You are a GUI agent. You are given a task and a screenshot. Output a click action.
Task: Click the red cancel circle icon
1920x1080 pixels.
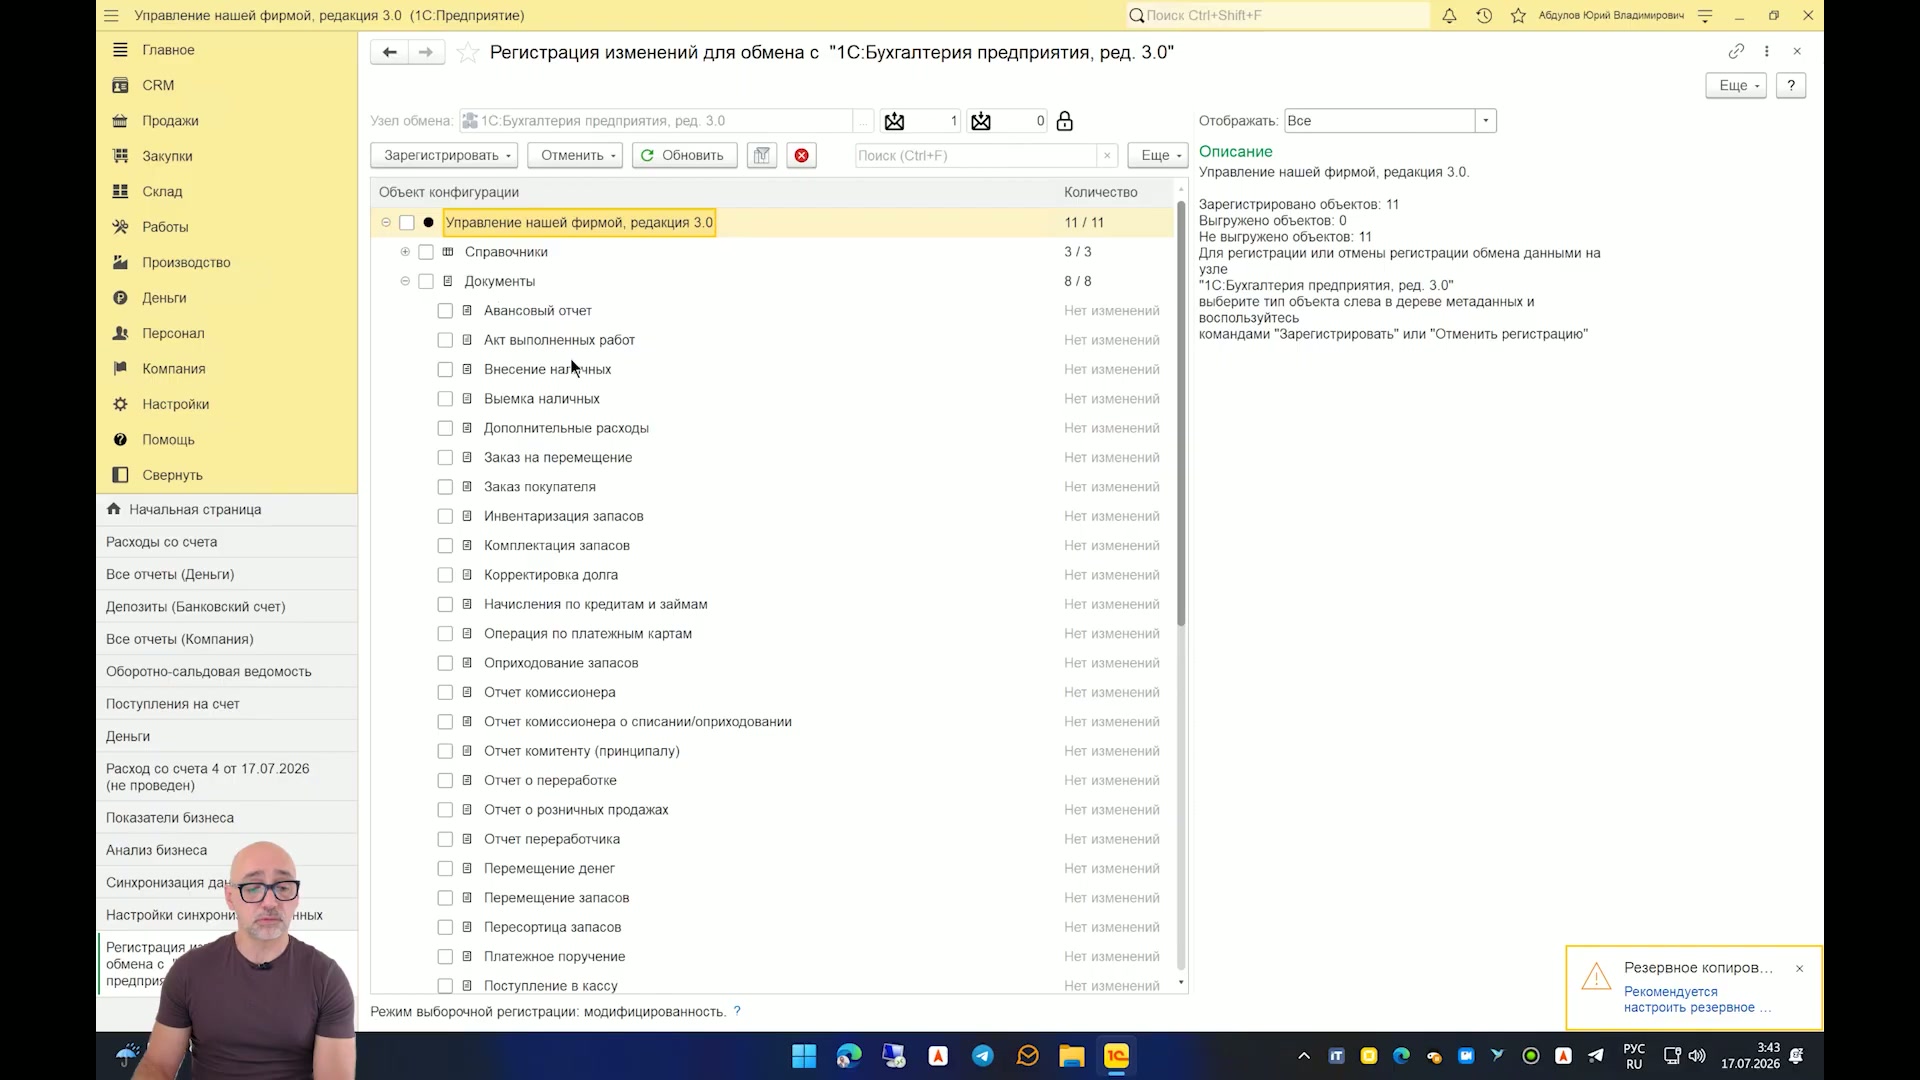click(x=802, y=155)
